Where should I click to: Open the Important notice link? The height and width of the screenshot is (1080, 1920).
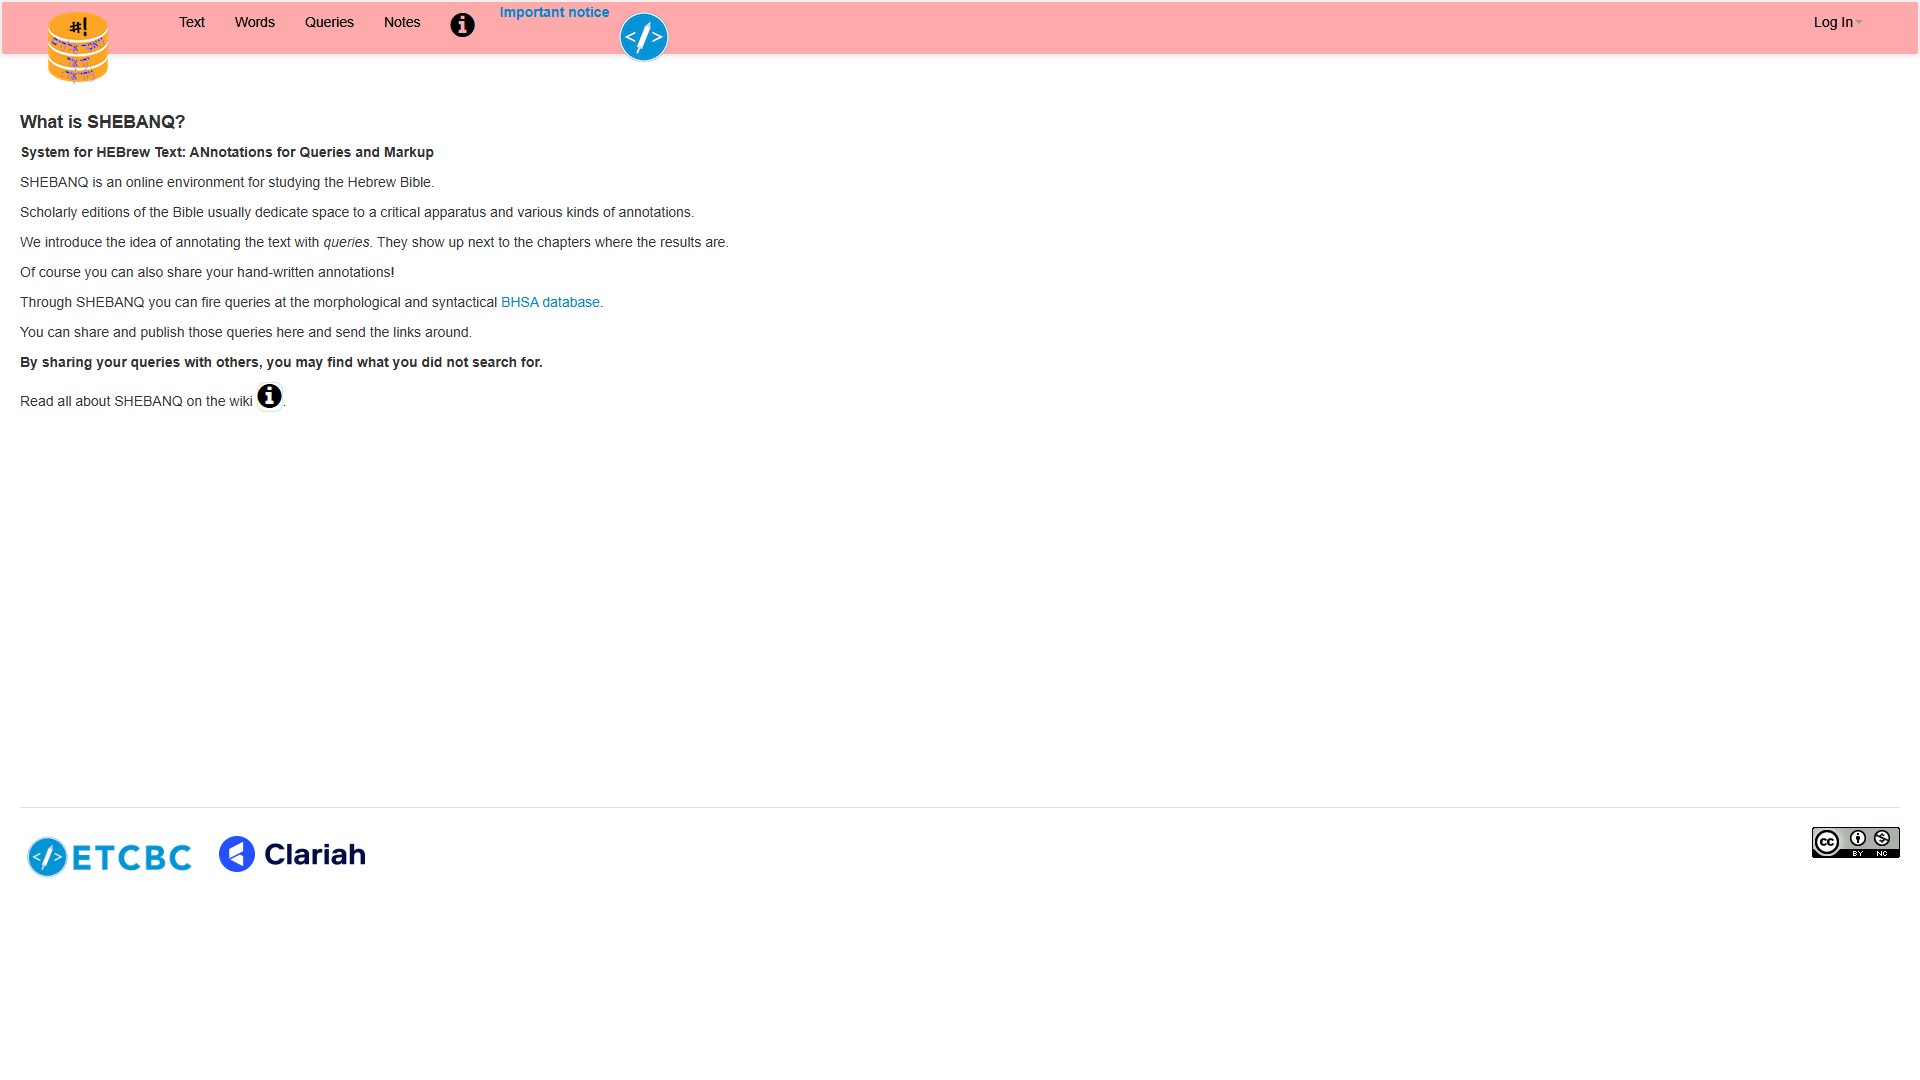[x=554, y=12]
